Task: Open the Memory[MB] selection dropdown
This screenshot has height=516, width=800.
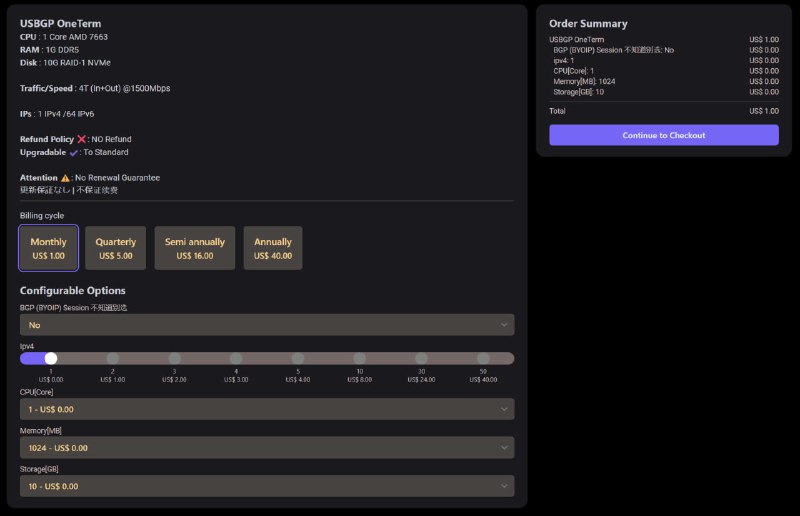Action: 267,448
